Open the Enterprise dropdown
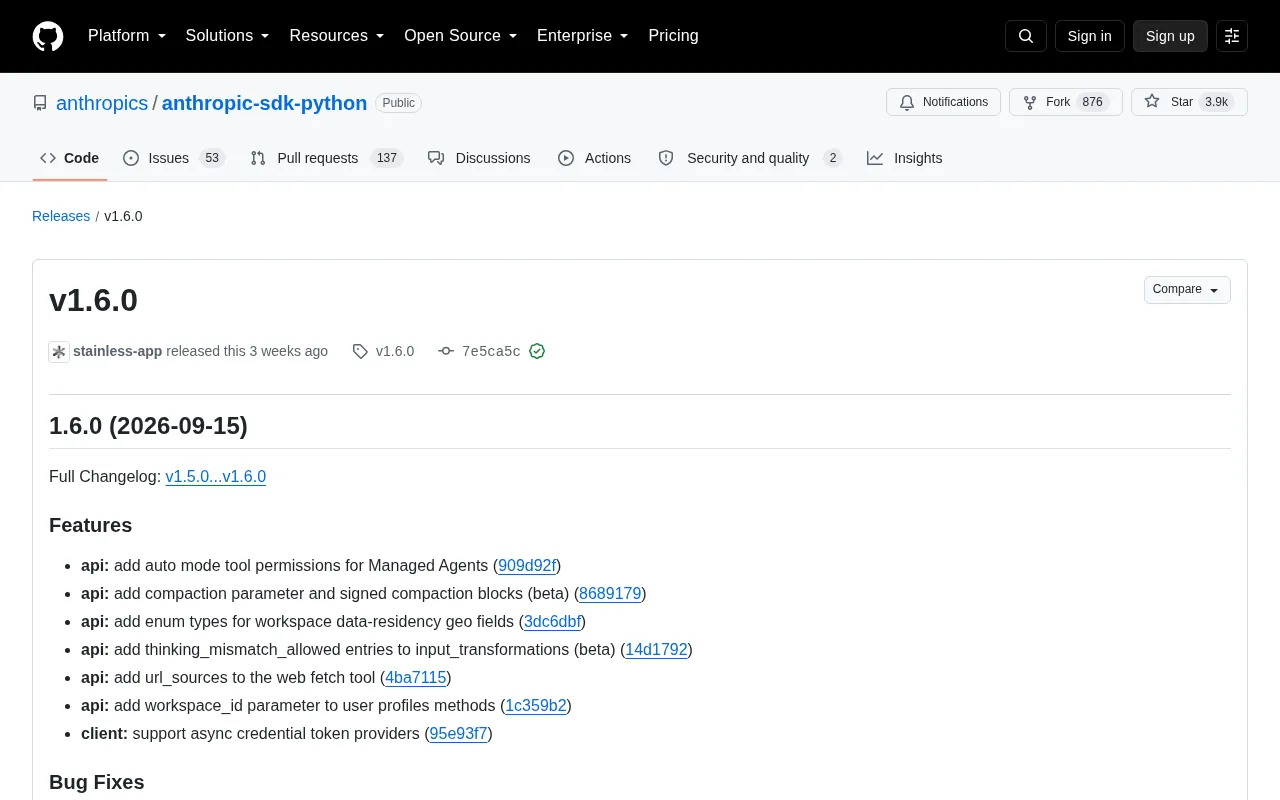 coord(583,36)
